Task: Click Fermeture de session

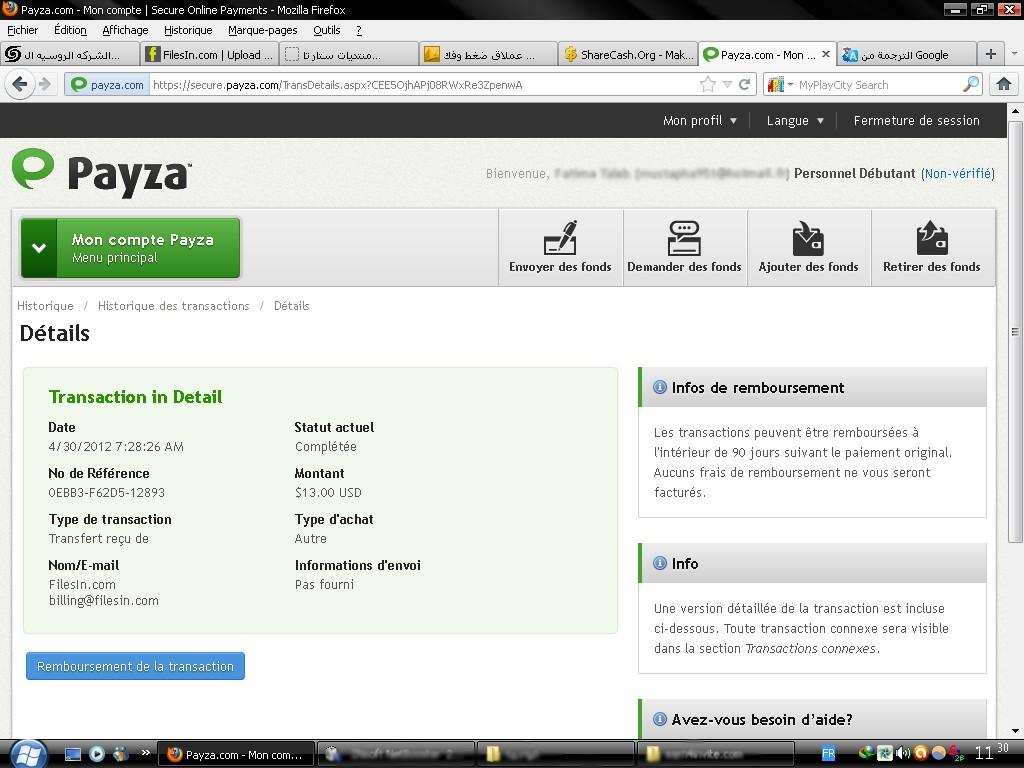Action: 916,120
